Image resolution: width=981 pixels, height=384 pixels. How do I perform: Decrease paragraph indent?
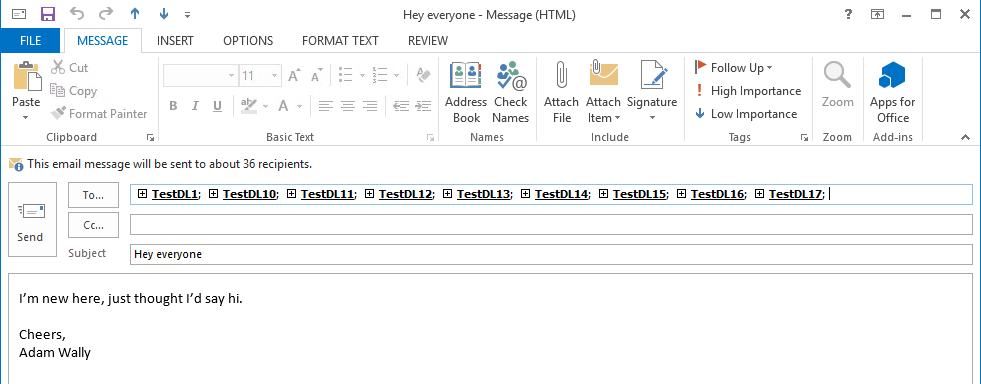click(401, 106)
